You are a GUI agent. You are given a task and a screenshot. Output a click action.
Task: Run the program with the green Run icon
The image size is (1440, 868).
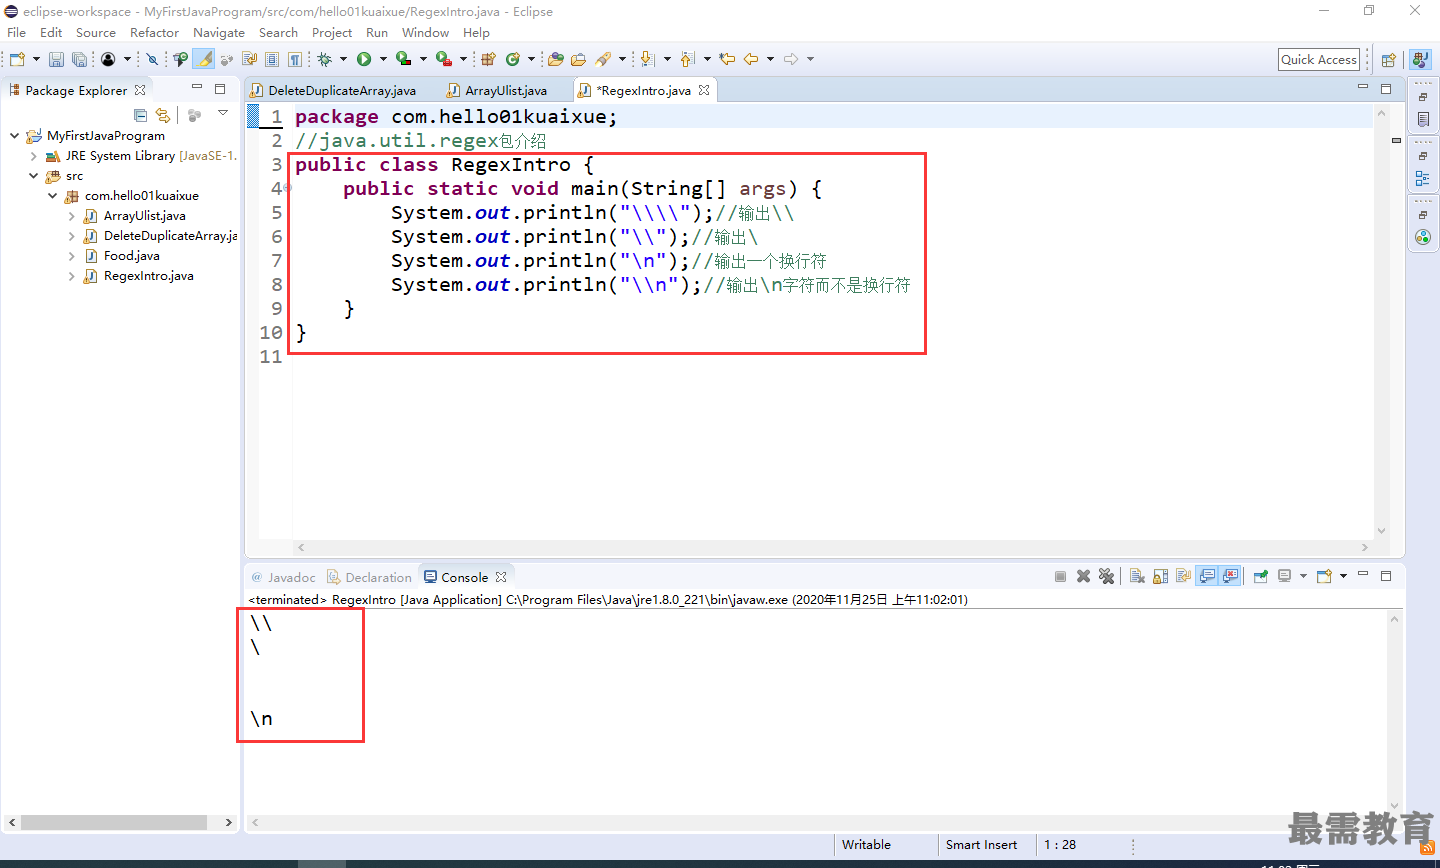[364, 59]
